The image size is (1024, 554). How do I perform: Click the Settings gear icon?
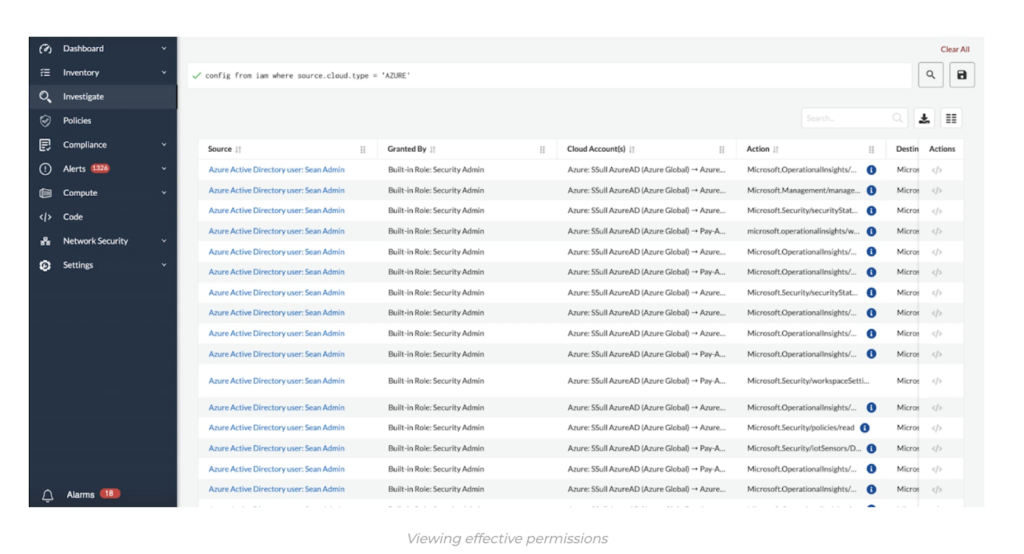(45, 265)
